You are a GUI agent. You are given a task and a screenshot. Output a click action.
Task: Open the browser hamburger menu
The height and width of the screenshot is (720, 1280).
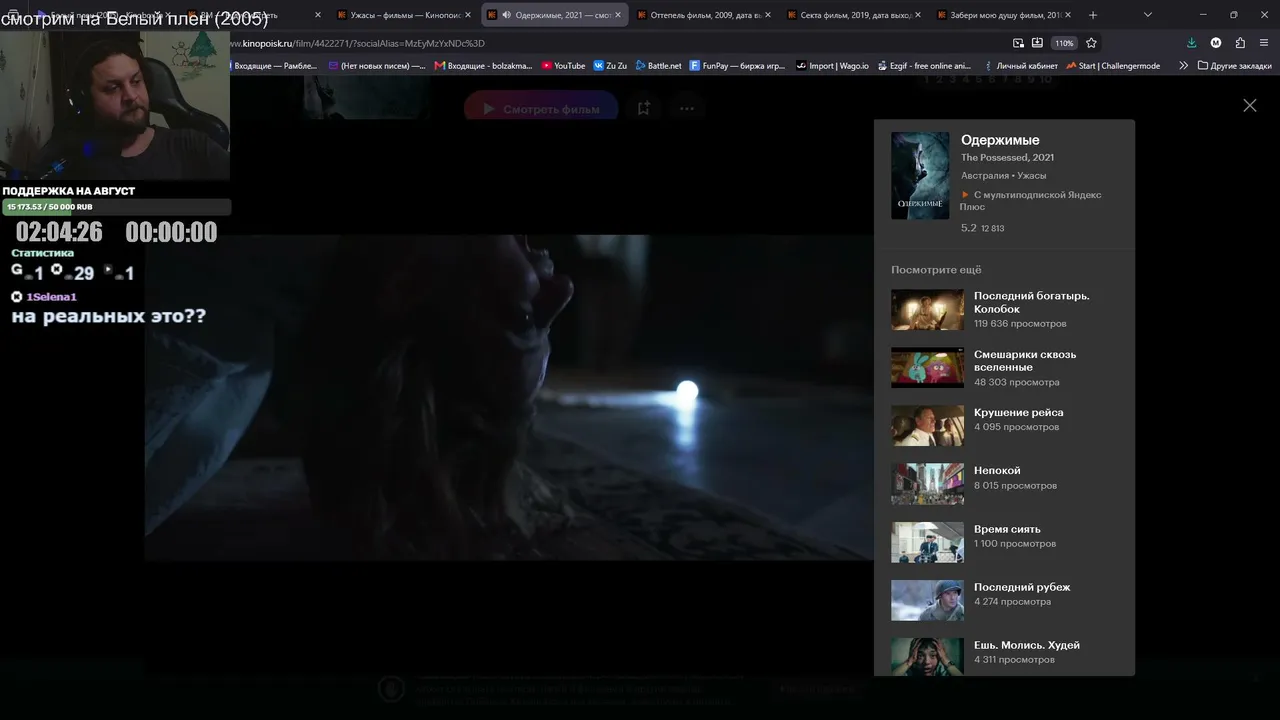(1265, 43)
